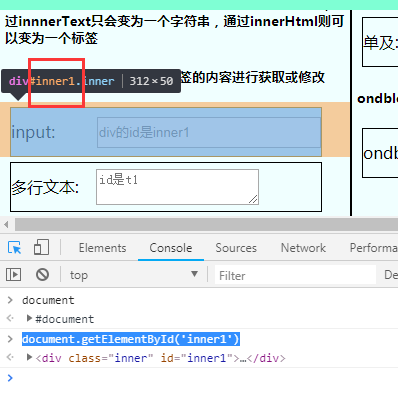Image resolution: width=398 pixels, height=404 pixels.
Task: Click the 'document' console input line
Action: click(48, 300)
